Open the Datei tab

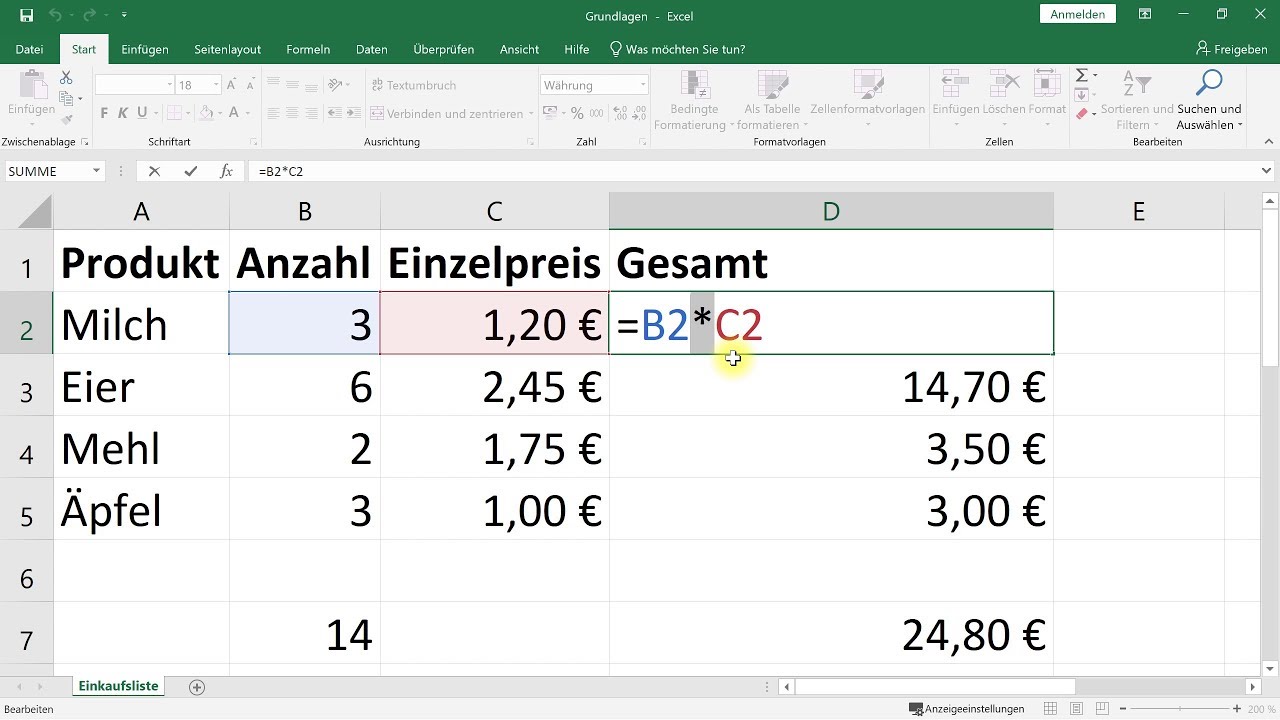point(29,49)
